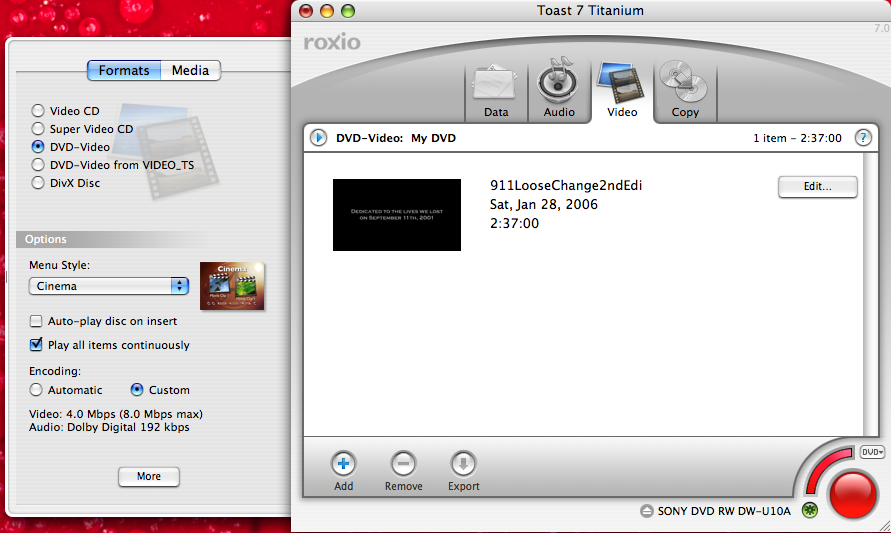891x533 pixels.
Task: Choose DVD-Video from VIDEO_TS option
Action: 38,165
